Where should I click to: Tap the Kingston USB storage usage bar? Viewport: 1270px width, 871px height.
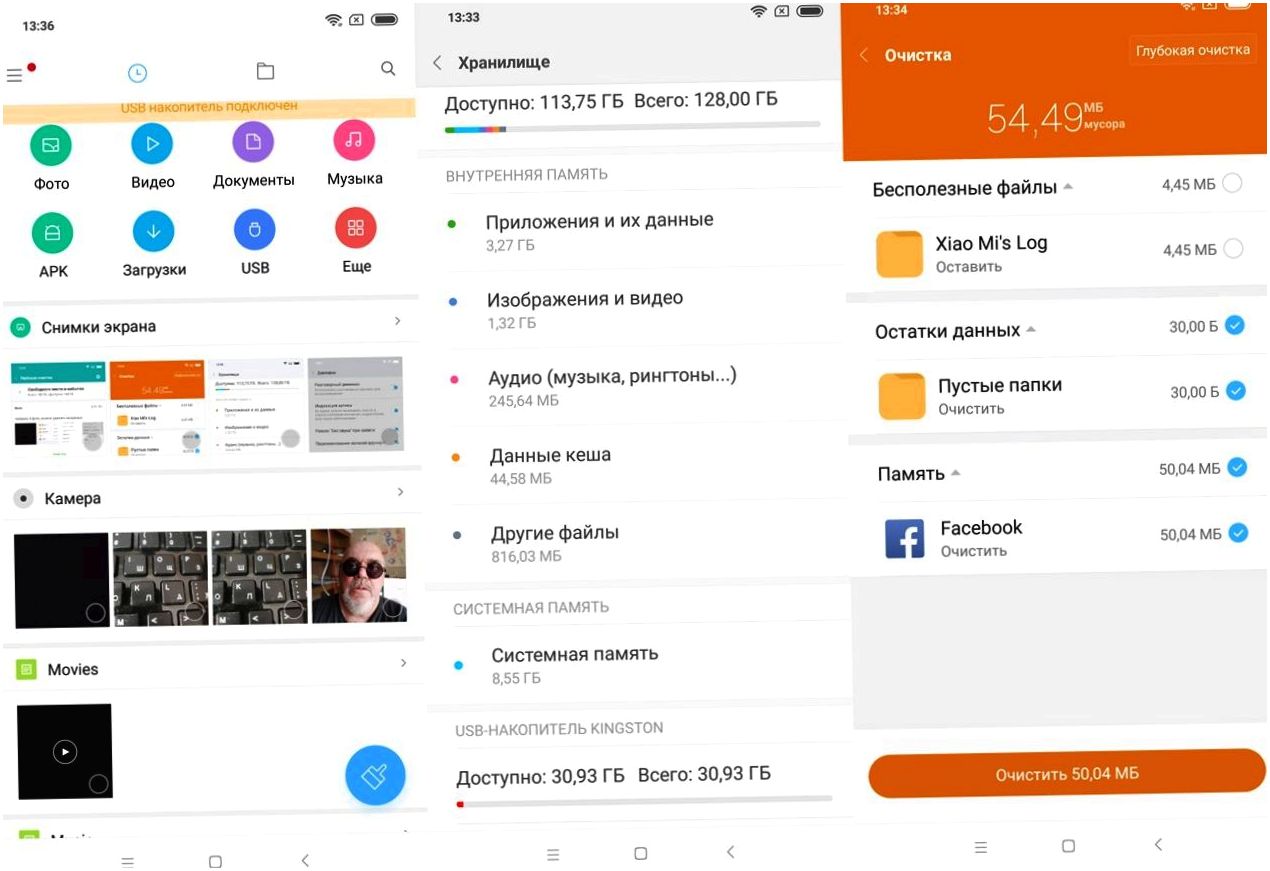[644, 801]
